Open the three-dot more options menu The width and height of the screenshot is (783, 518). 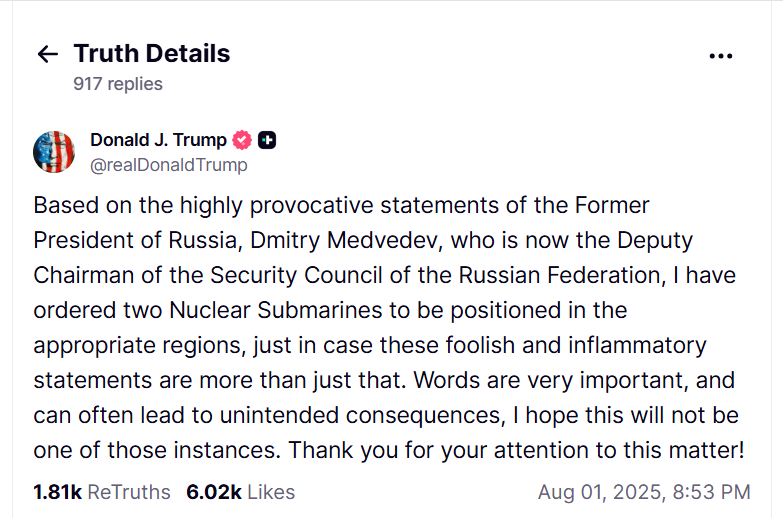click(721, 56)
